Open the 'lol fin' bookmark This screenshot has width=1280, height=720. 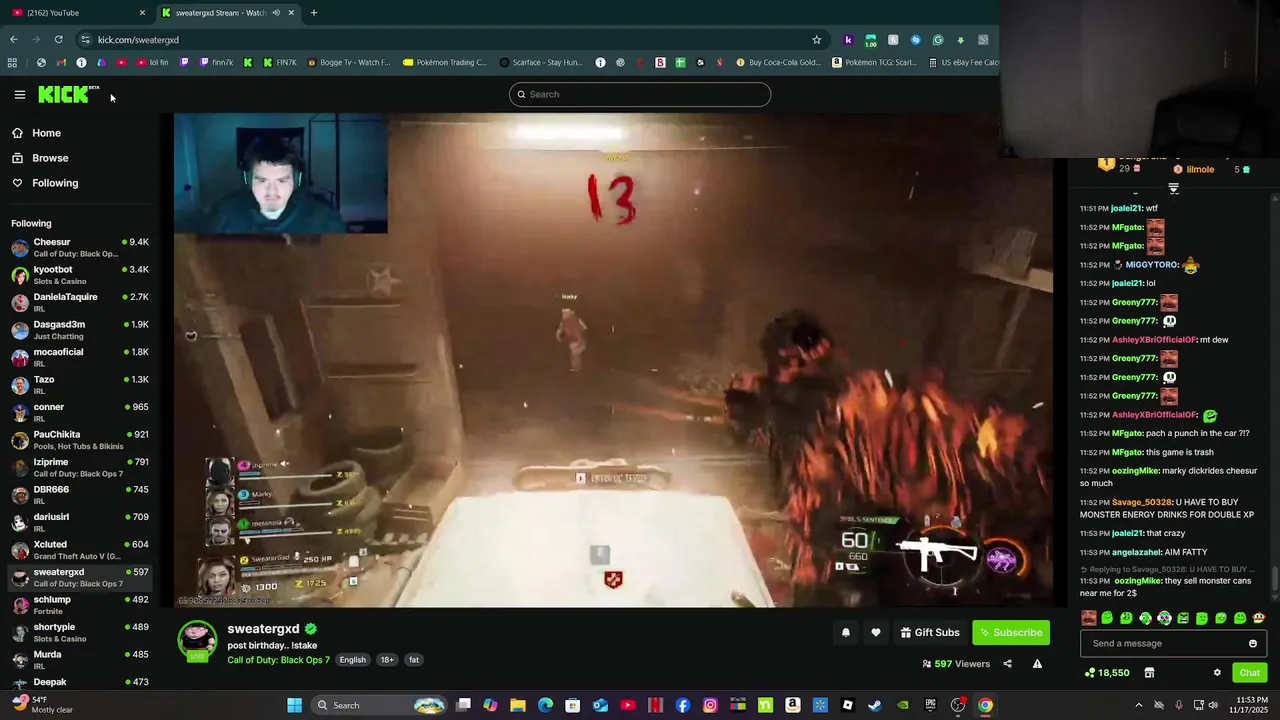point(152,62)
